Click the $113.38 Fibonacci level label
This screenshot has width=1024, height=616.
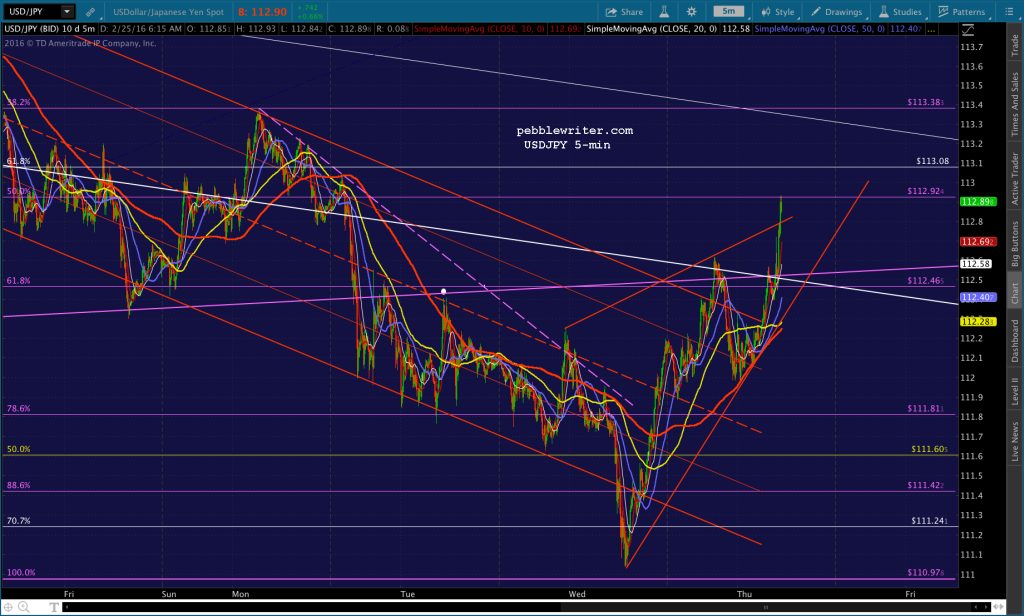tap(925, 102)
